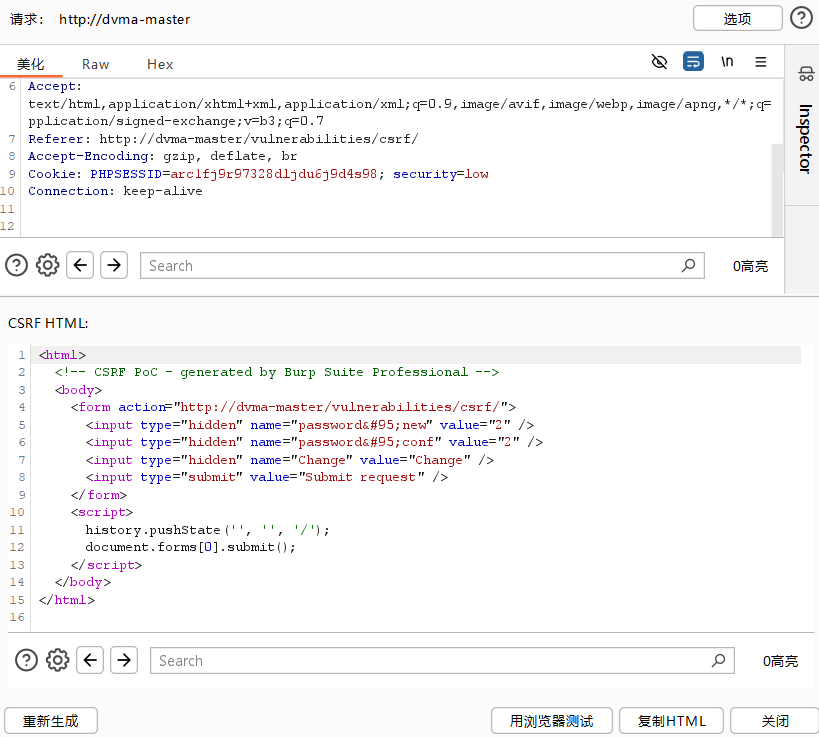Go to next match in CSRF HTML search
The image size is (819, 737).
point(124,660)
